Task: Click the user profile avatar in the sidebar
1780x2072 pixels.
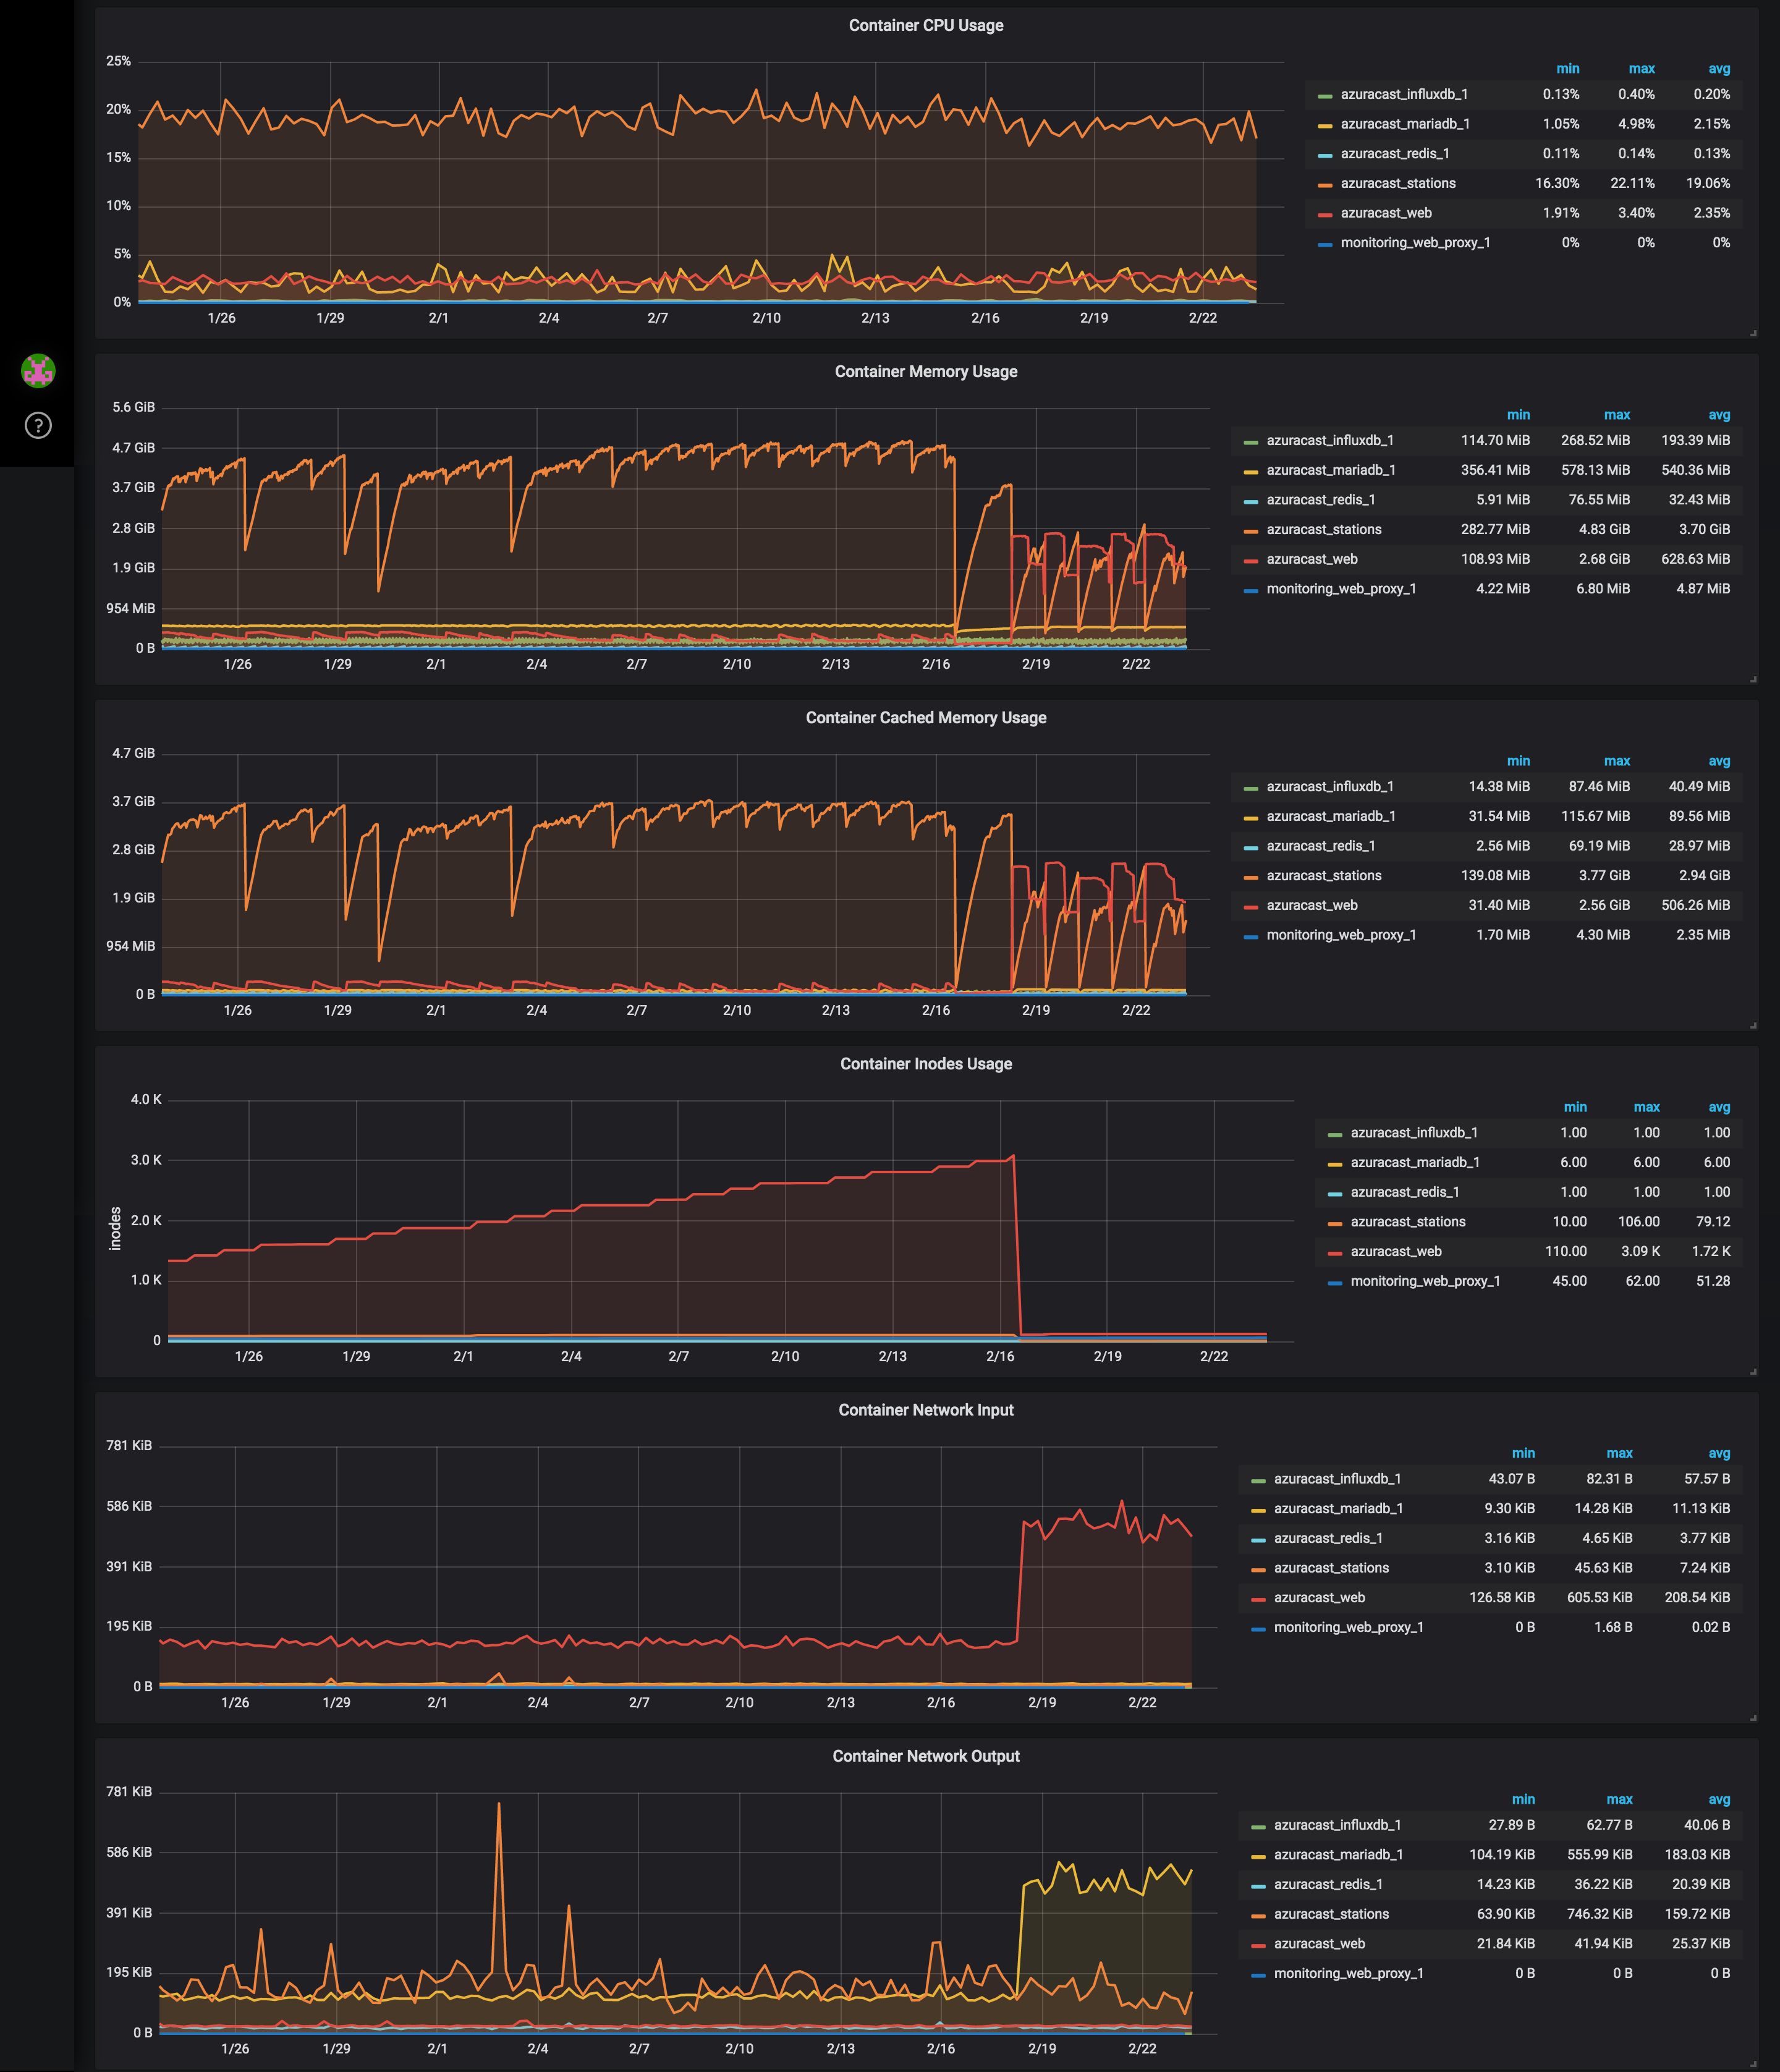Action: 37,371
